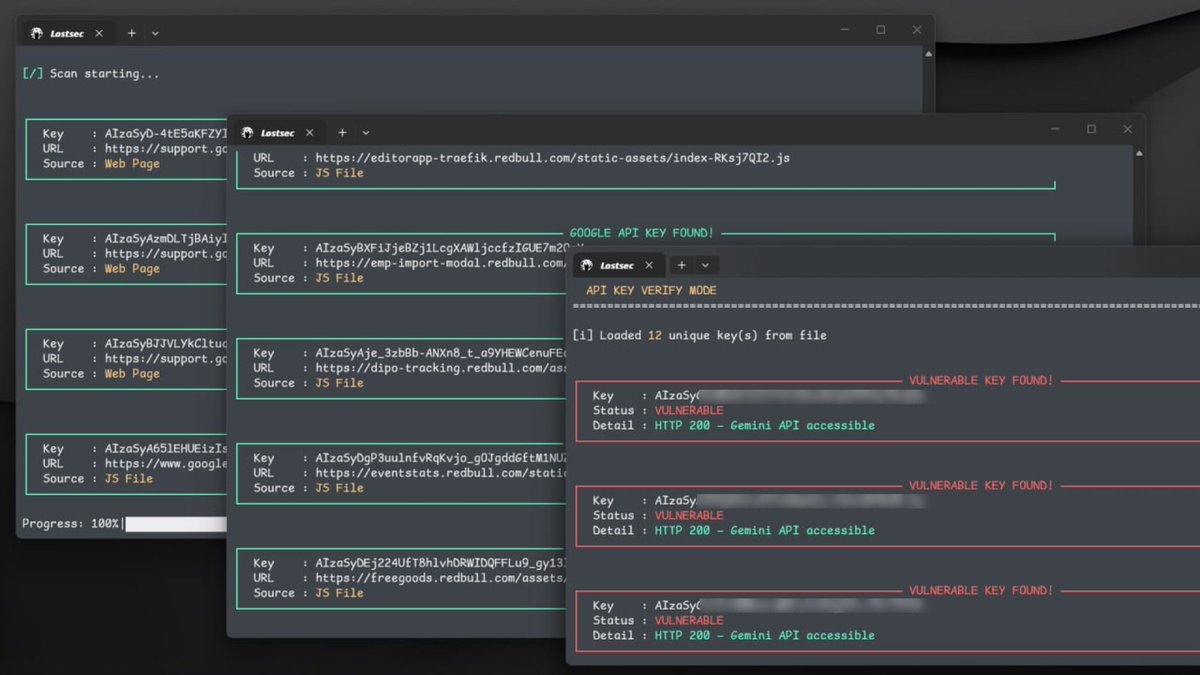
Task: Click the key starting AIzaSyAje_3zbBb-ANXn8
Action: 441,353
